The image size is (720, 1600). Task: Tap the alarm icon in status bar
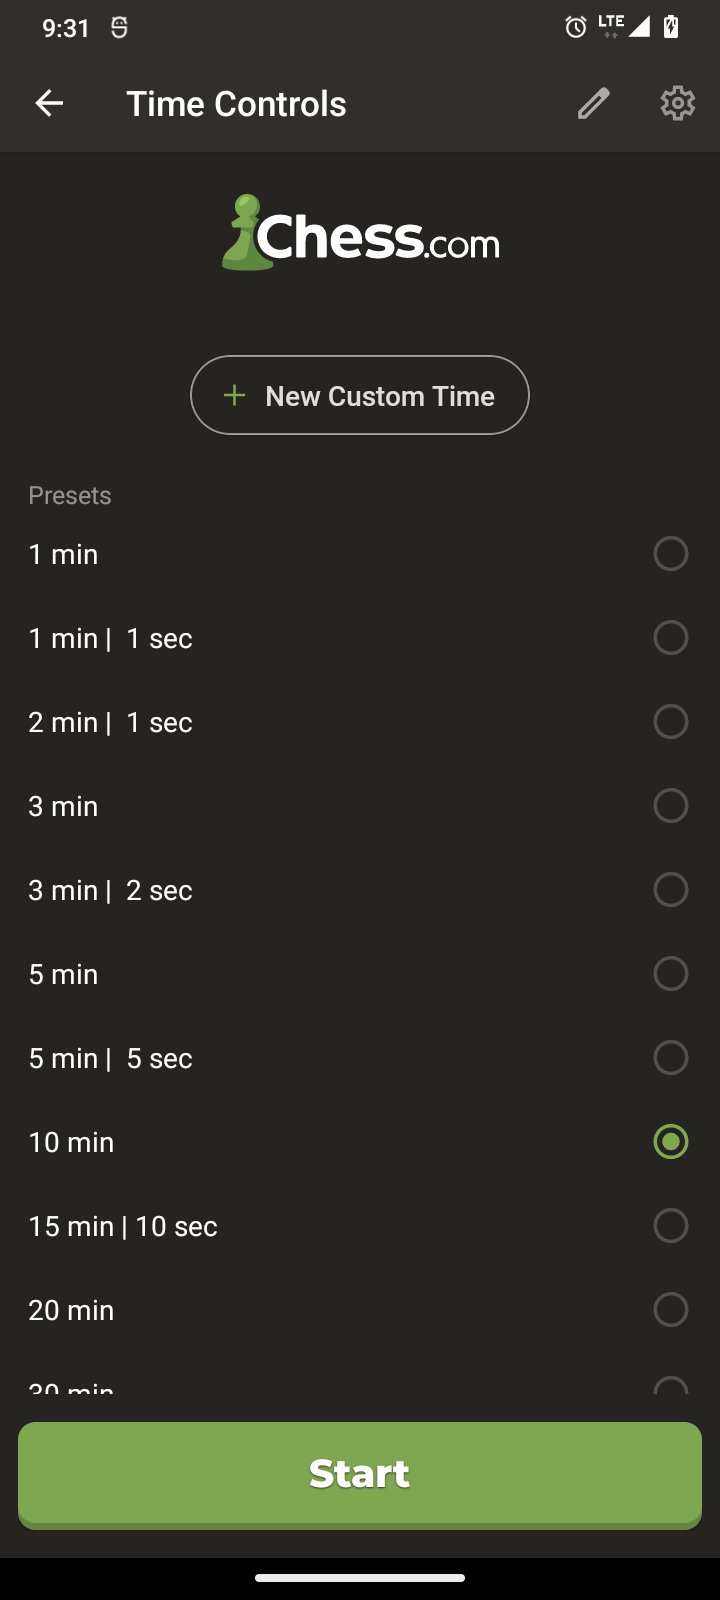click(x=576, y=27)
